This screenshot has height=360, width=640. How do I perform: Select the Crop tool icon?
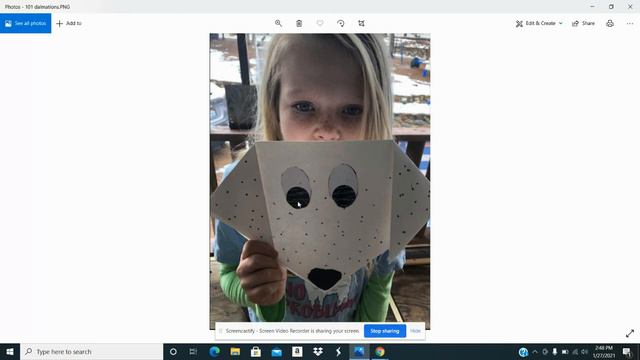coord(362,23)
